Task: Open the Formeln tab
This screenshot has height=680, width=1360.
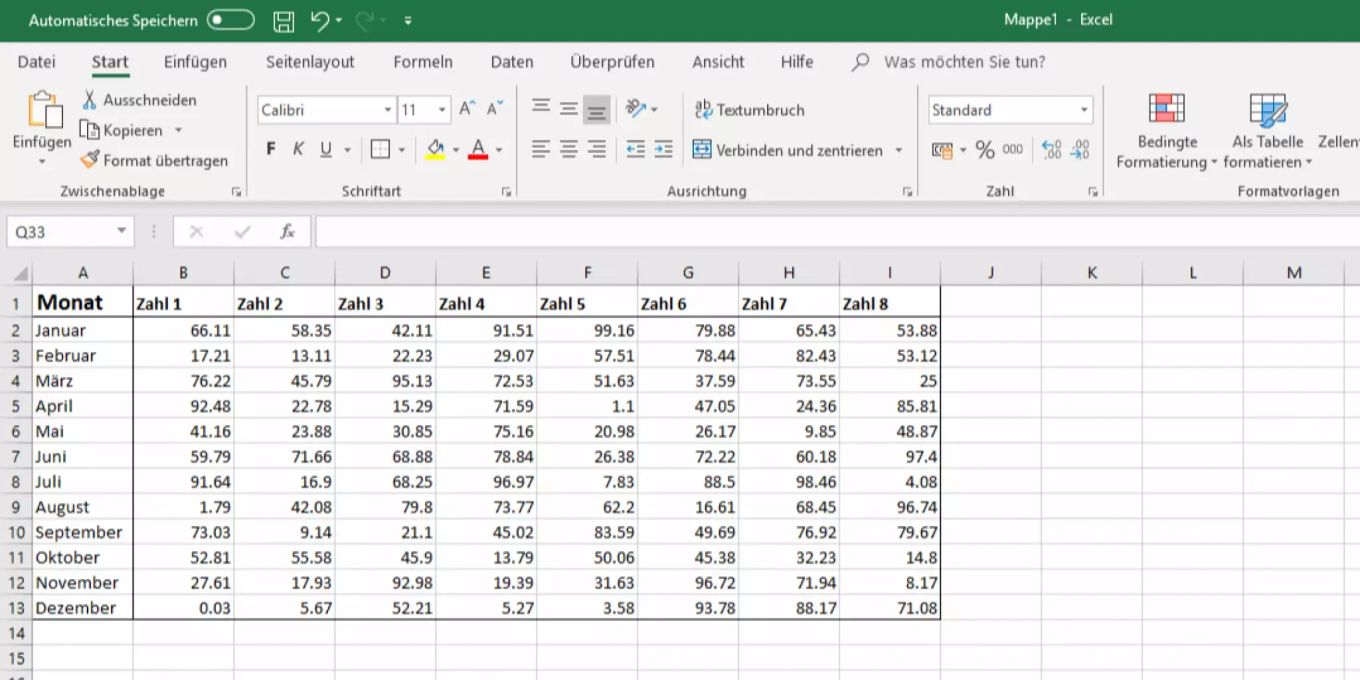Action: tap(423, 62)
